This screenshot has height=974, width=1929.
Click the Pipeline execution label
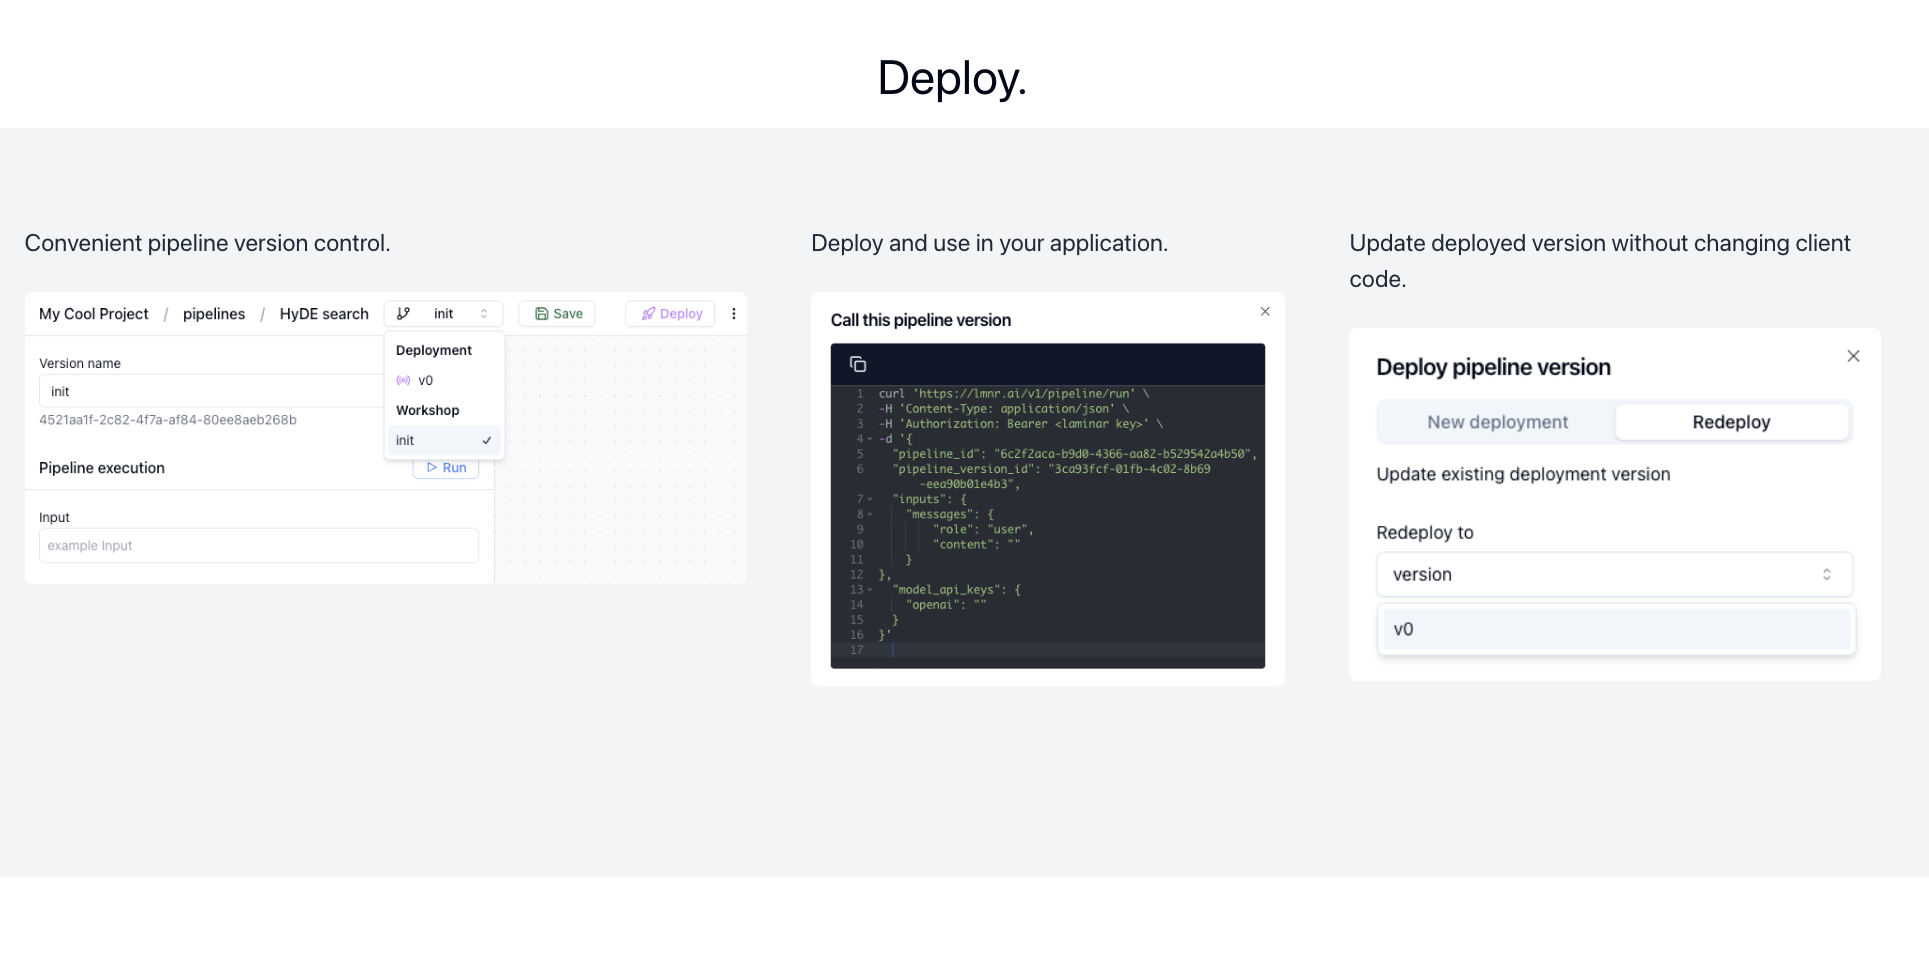click(x=102, y=468)
